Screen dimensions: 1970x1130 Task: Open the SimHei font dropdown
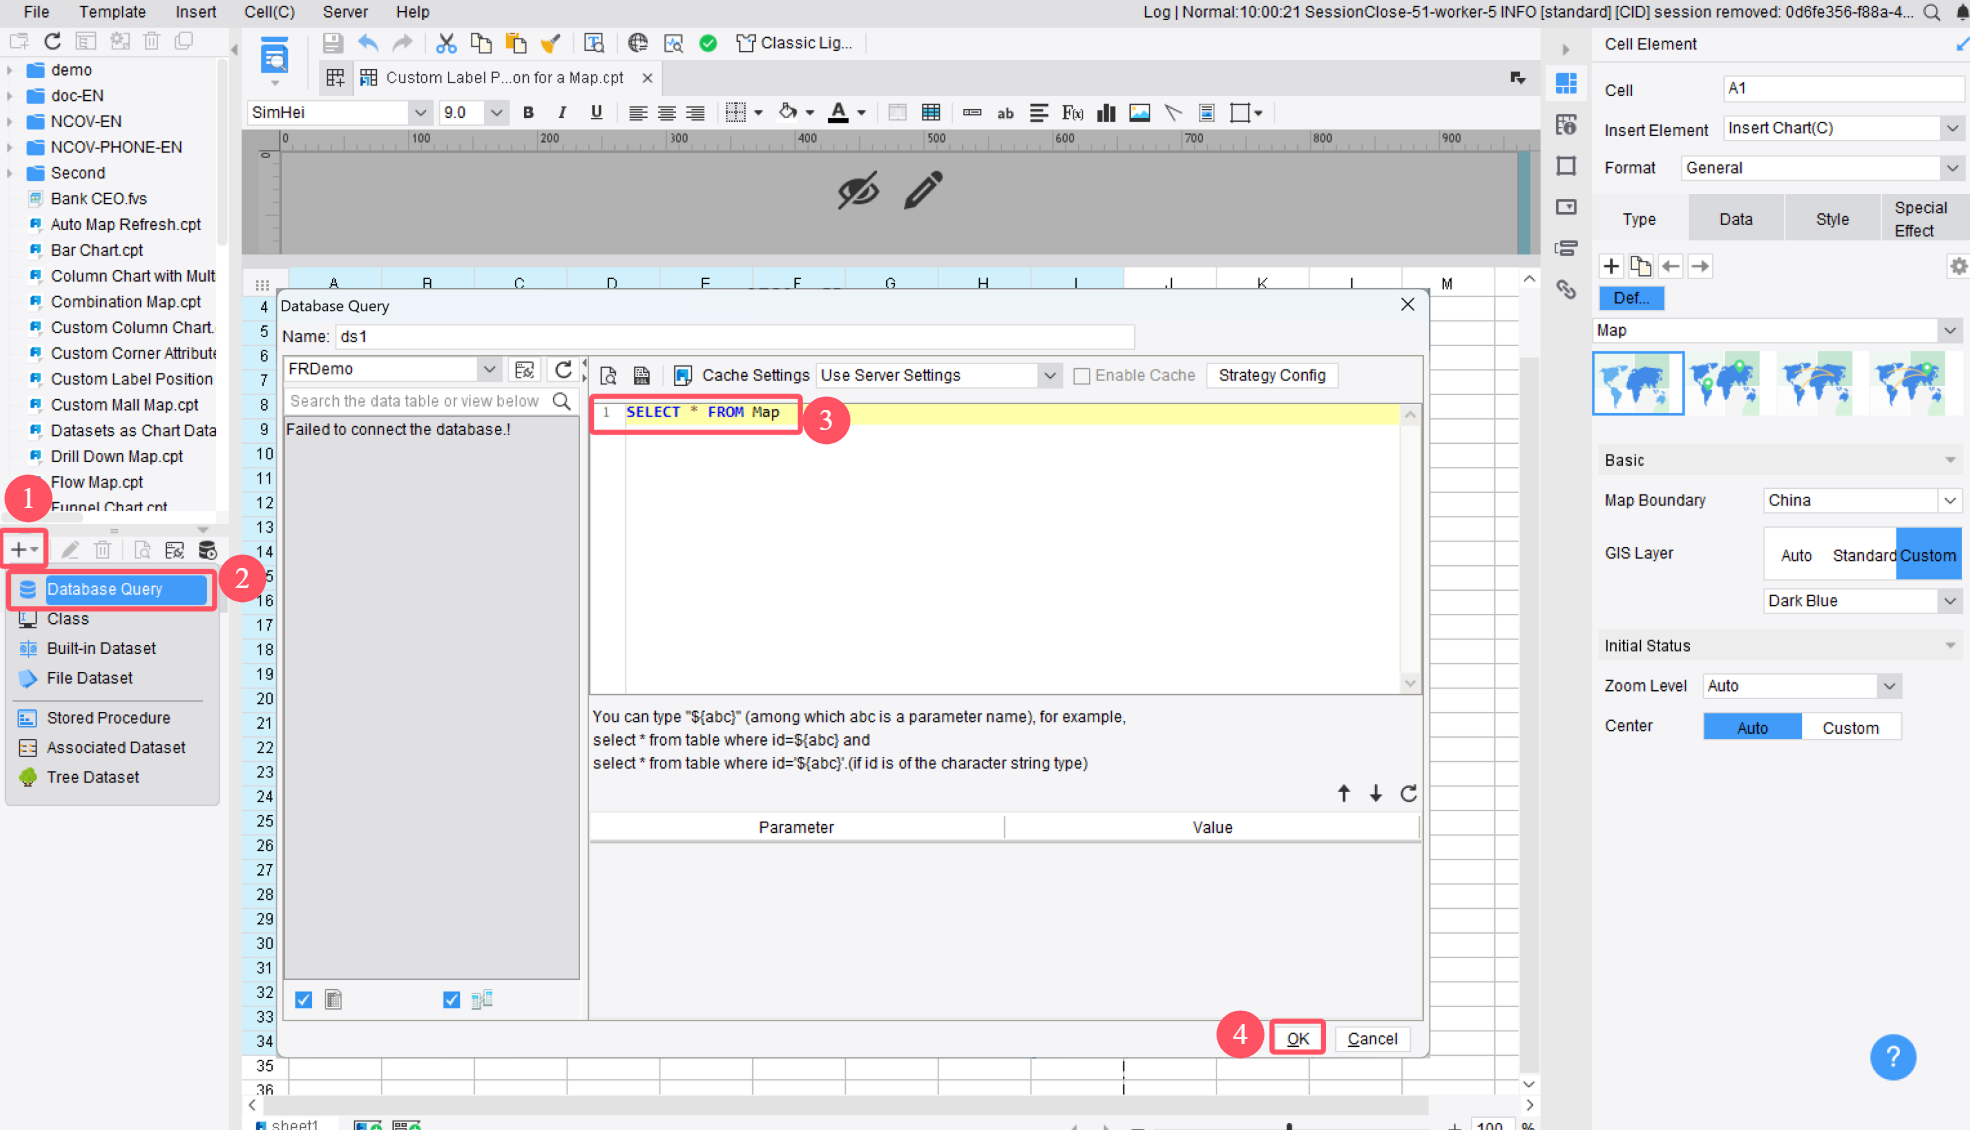(x=420, y=113)
